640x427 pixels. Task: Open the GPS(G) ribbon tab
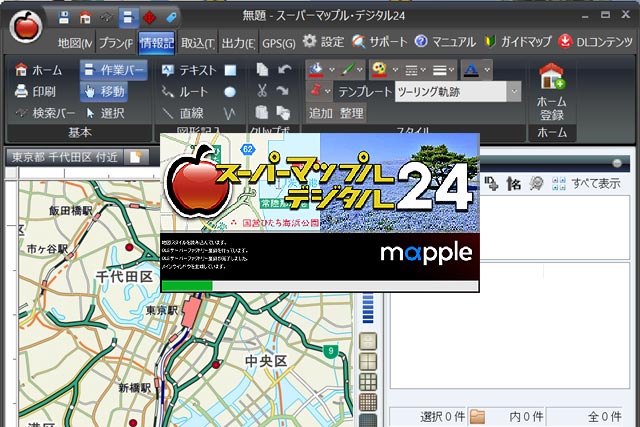pyautogui.click(x=279, y=42)
